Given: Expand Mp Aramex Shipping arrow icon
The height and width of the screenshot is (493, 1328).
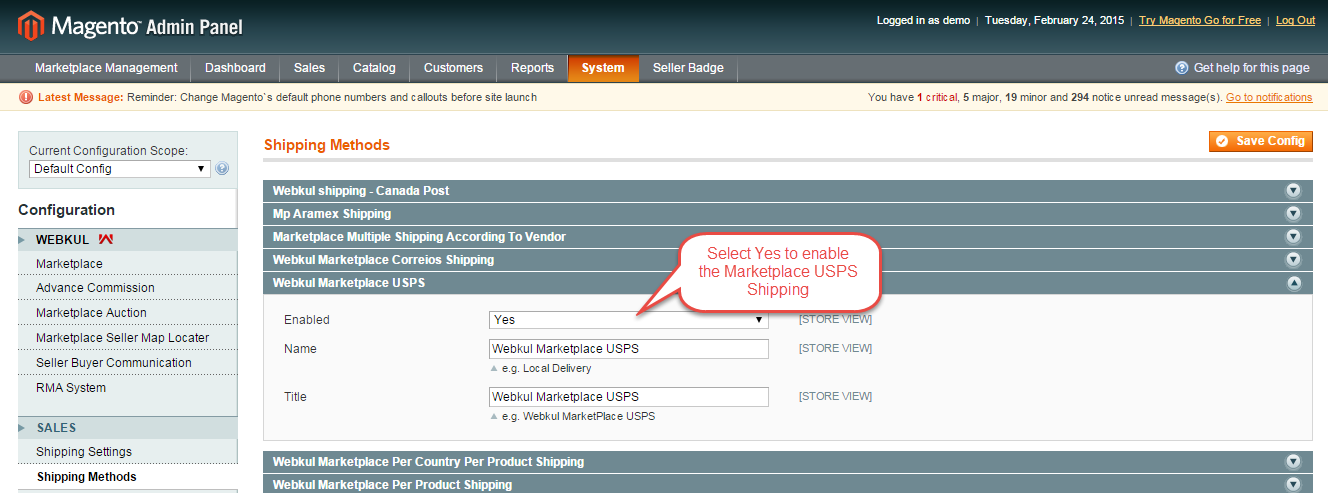Looking at the screenshot, I should [1293, 213].
